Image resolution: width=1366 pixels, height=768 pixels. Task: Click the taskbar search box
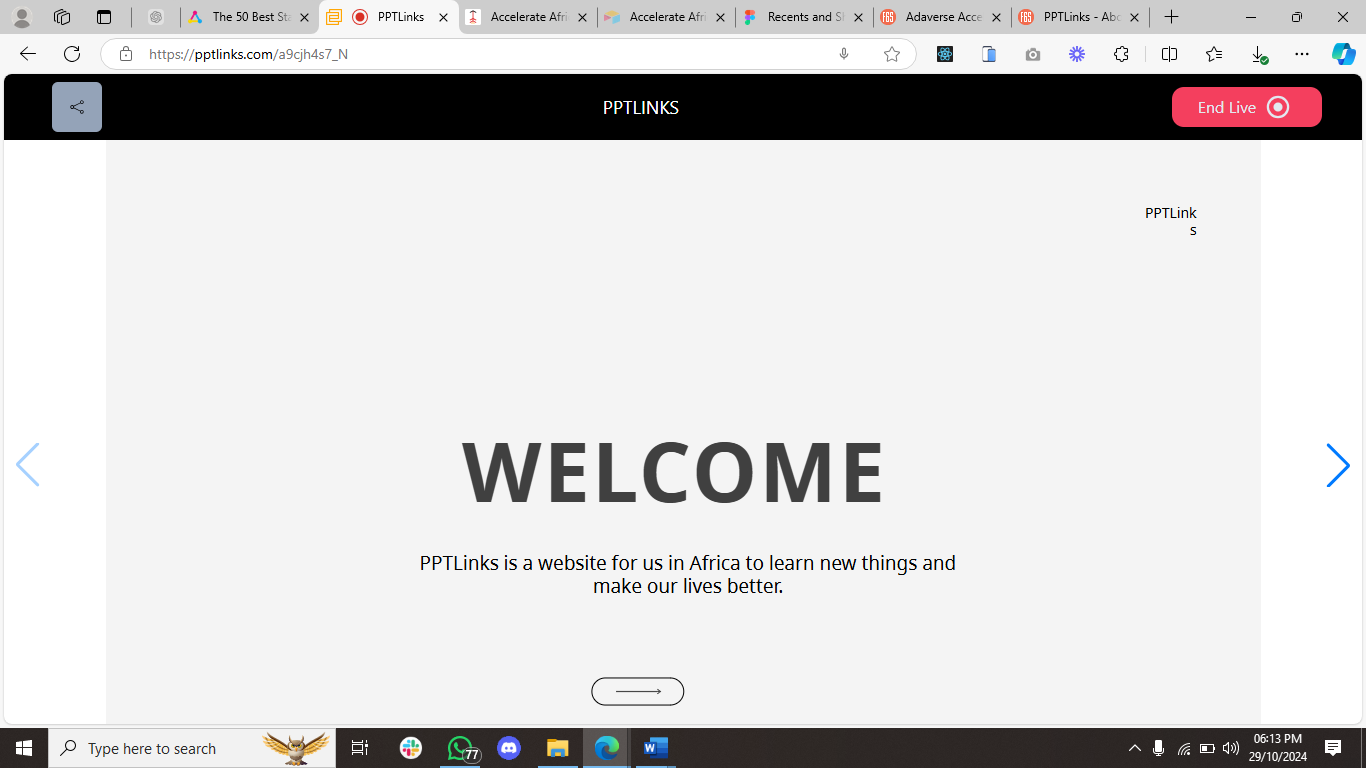tap(193, 748)
